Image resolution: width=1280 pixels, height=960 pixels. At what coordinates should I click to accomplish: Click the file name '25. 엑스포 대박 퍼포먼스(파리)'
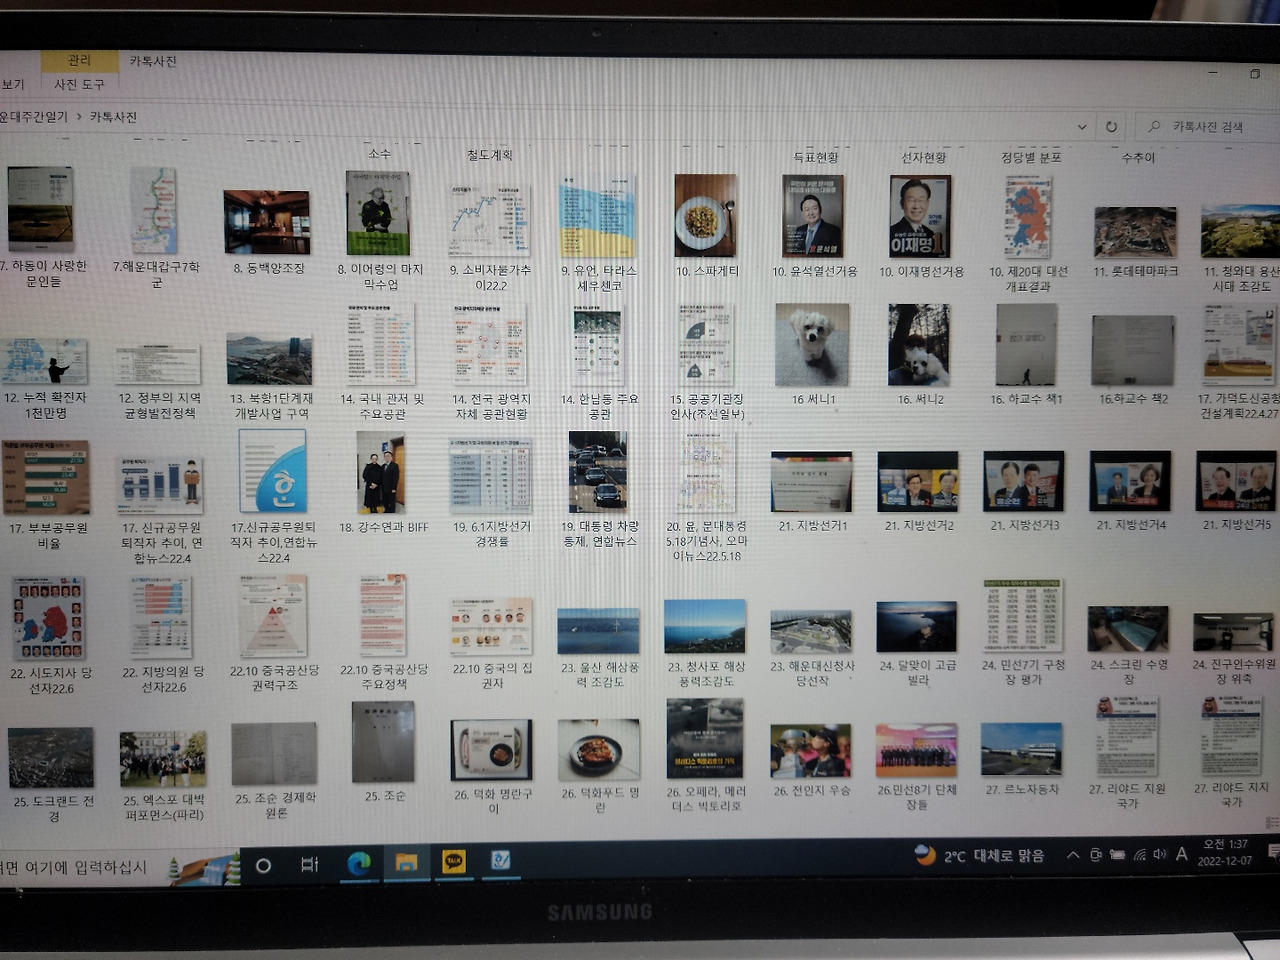(x=164, y=808)
